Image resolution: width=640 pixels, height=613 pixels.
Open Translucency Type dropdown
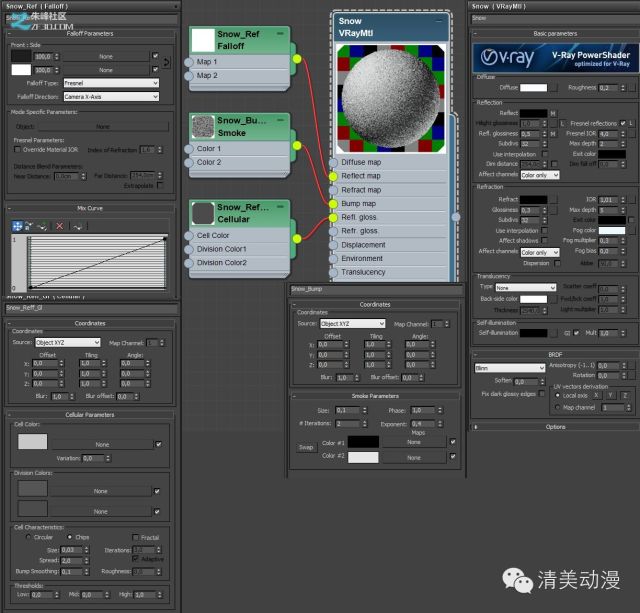coord(526,288)
